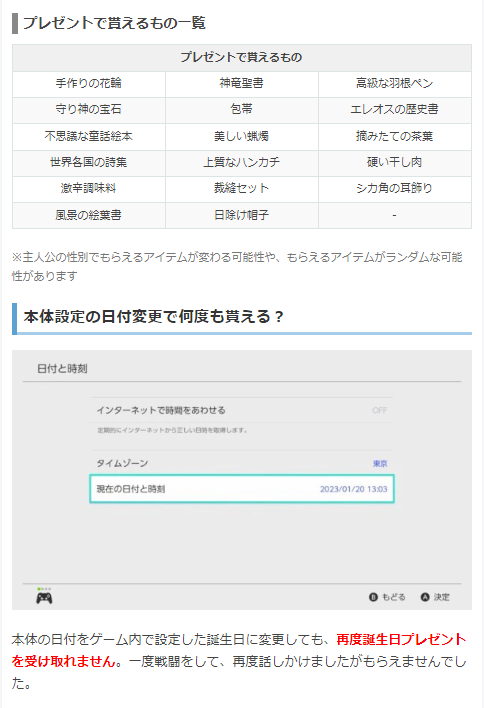
Task: Click the 神竜聖書 table cell
Action: click(x=242, y=84)
